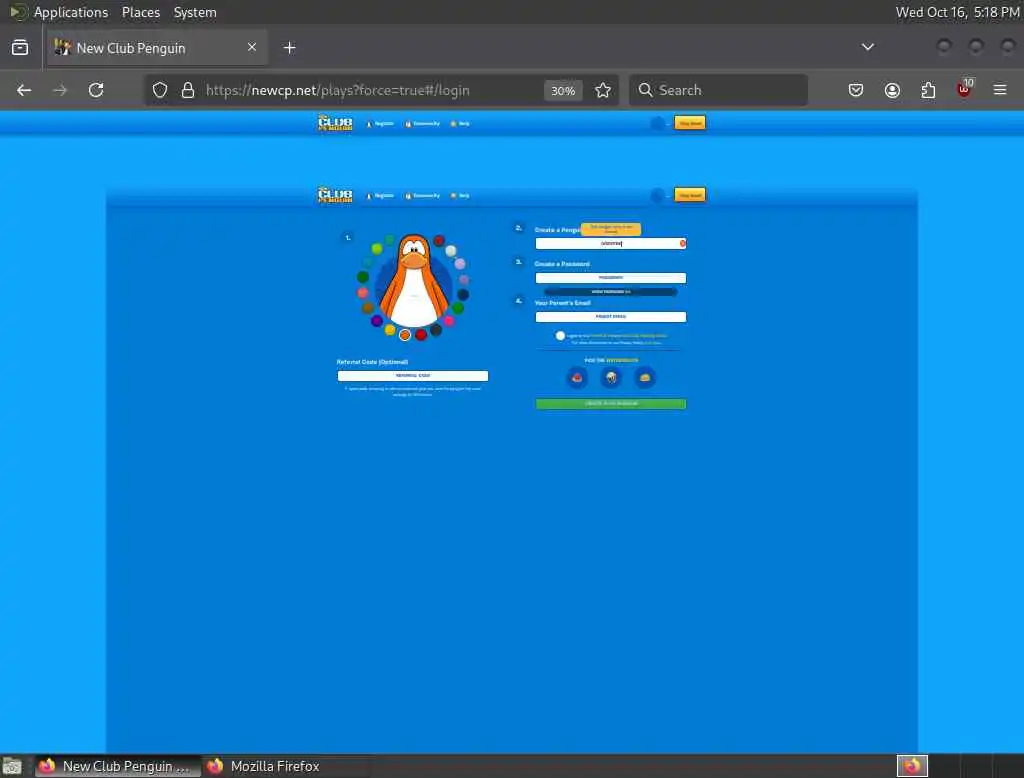Image resolution: width=1024 pixels, height=778 pixels.
Task: Choose the dark navy penguin color
Action: (463, 294)
